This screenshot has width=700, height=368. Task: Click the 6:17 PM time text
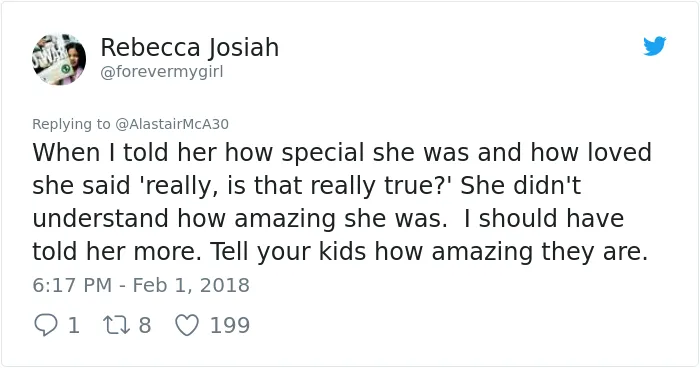tap(72, 285)
